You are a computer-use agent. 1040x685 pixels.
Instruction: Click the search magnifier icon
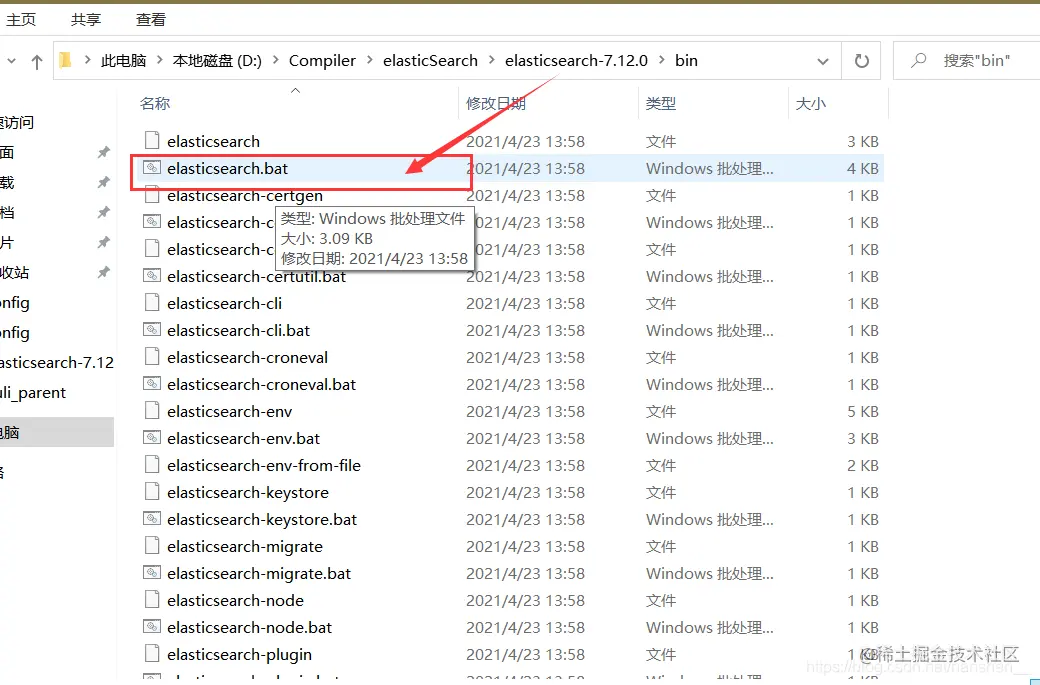coord(919,60)
